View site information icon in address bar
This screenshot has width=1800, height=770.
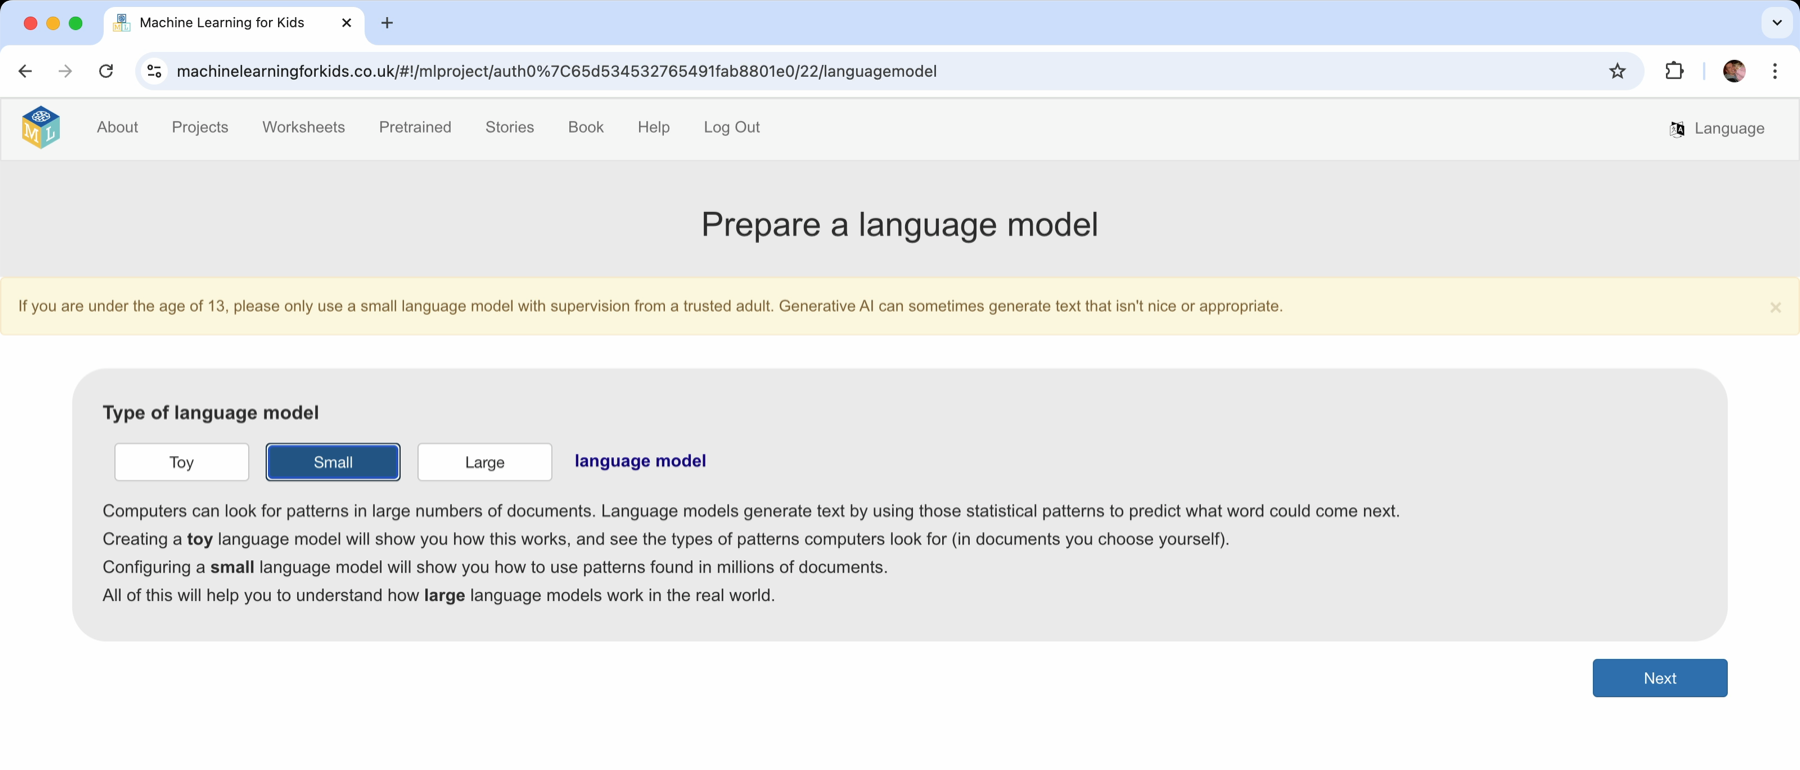click(x=154, y=71)
